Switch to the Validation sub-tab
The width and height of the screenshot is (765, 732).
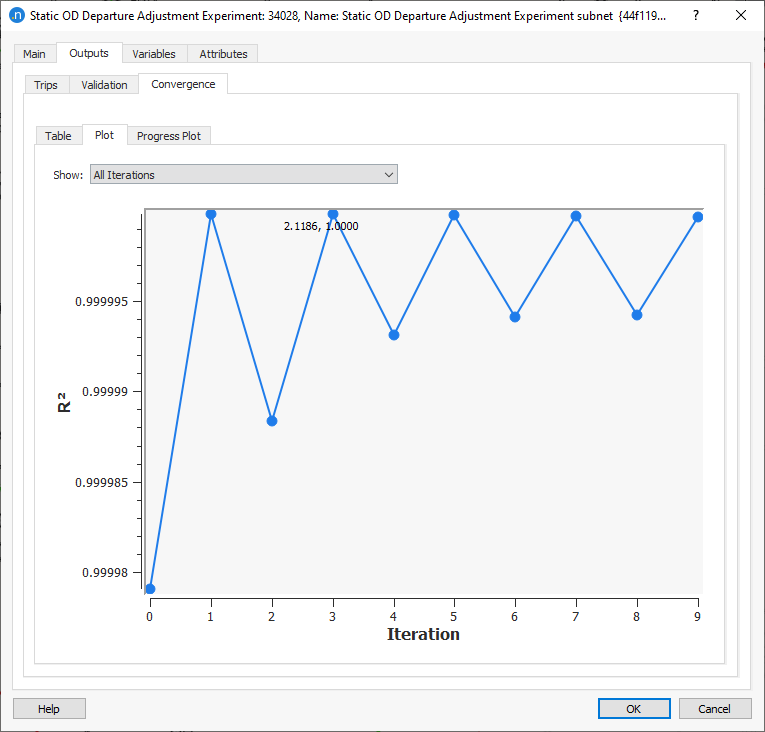[x=104, y=85]
